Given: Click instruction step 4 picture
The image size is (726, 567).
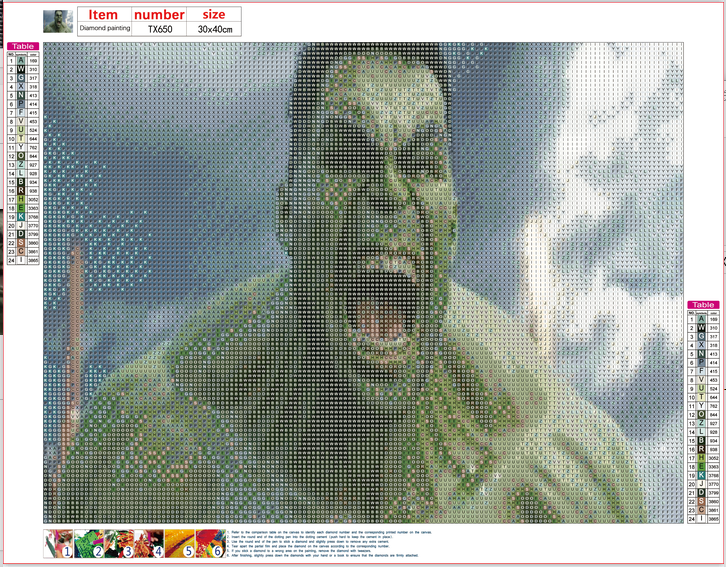Looking at the screenshot, I should click(x=150, y=545).
